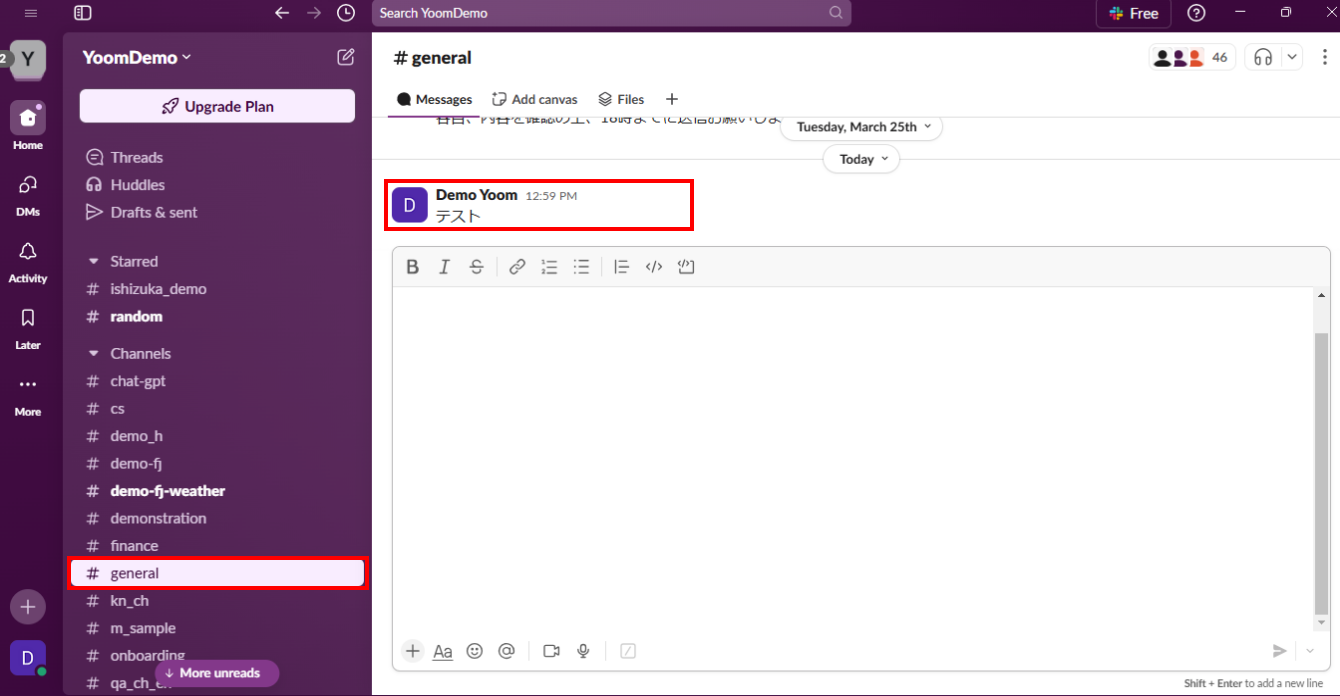Go forward with the right arrow
The image size is (1340, 696).
coord(314,13)
